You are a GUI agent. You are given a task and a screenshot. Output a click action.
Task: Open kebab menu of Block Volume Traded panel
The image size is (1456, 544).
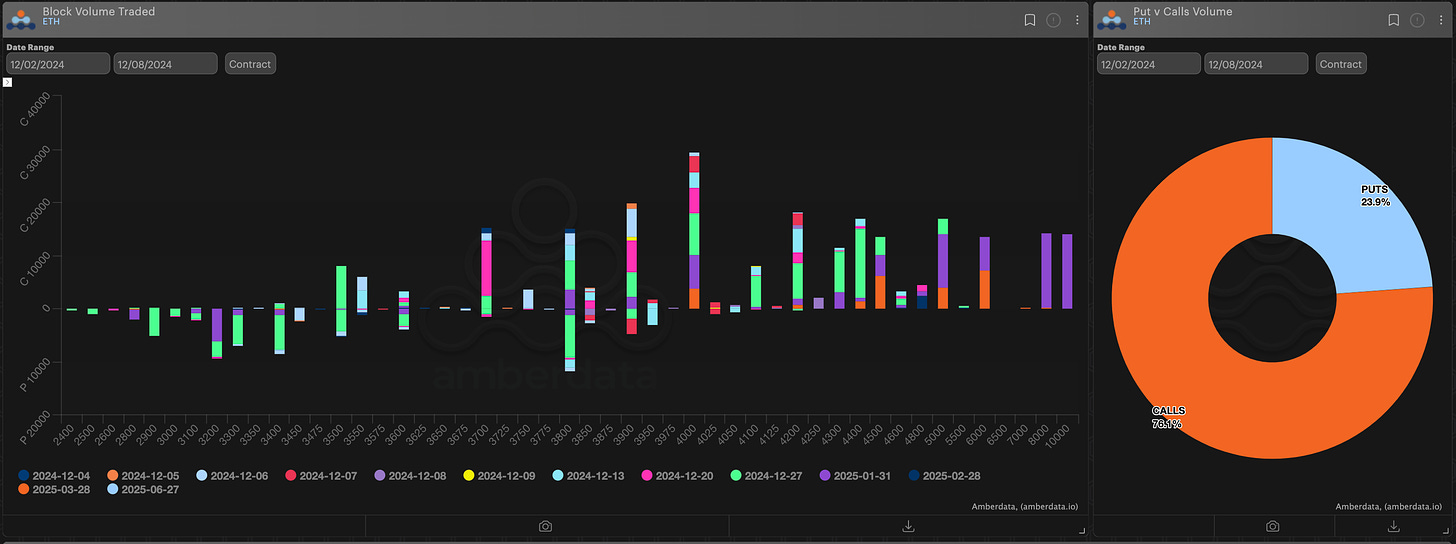[x=1077, y=20]
